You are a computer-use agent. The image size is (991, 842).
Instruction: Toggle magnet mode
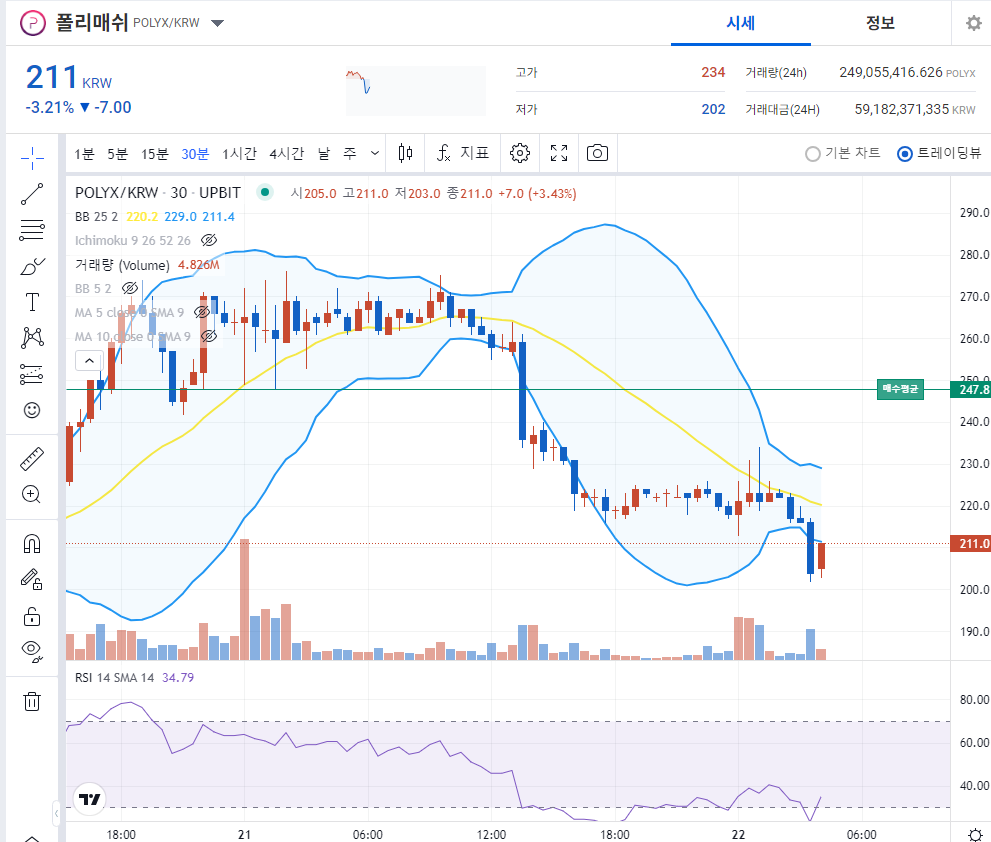32,544
